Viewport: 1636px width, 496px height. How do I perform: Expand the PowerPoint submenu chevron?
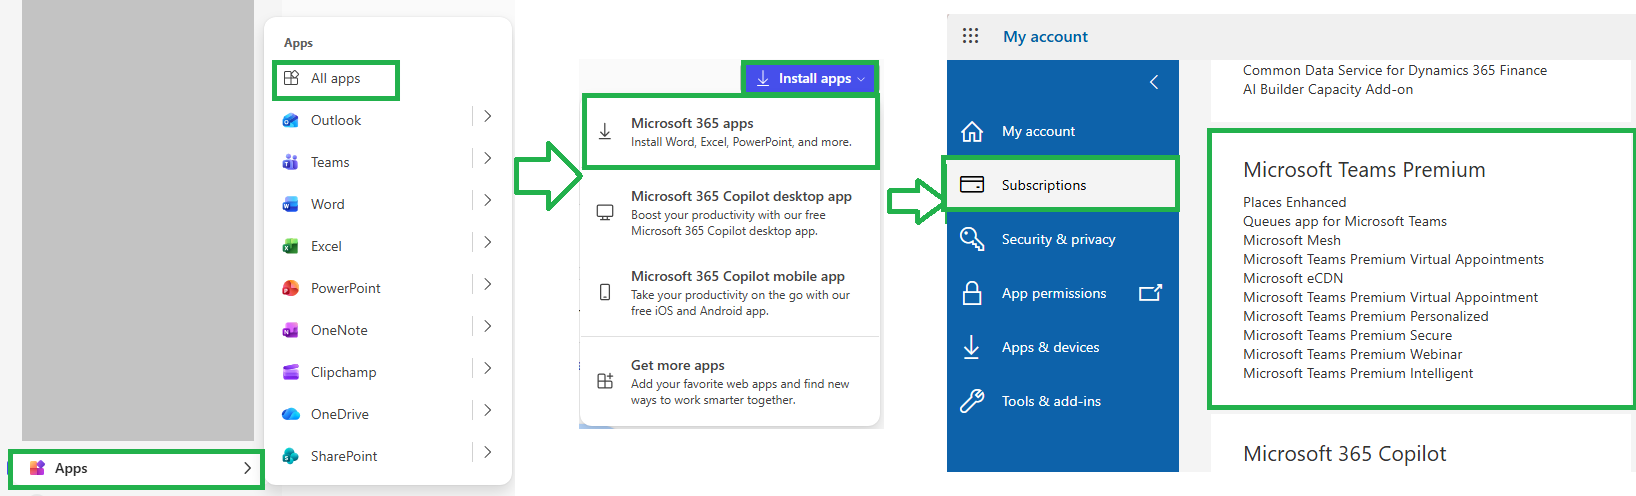[x=487, y=284]
